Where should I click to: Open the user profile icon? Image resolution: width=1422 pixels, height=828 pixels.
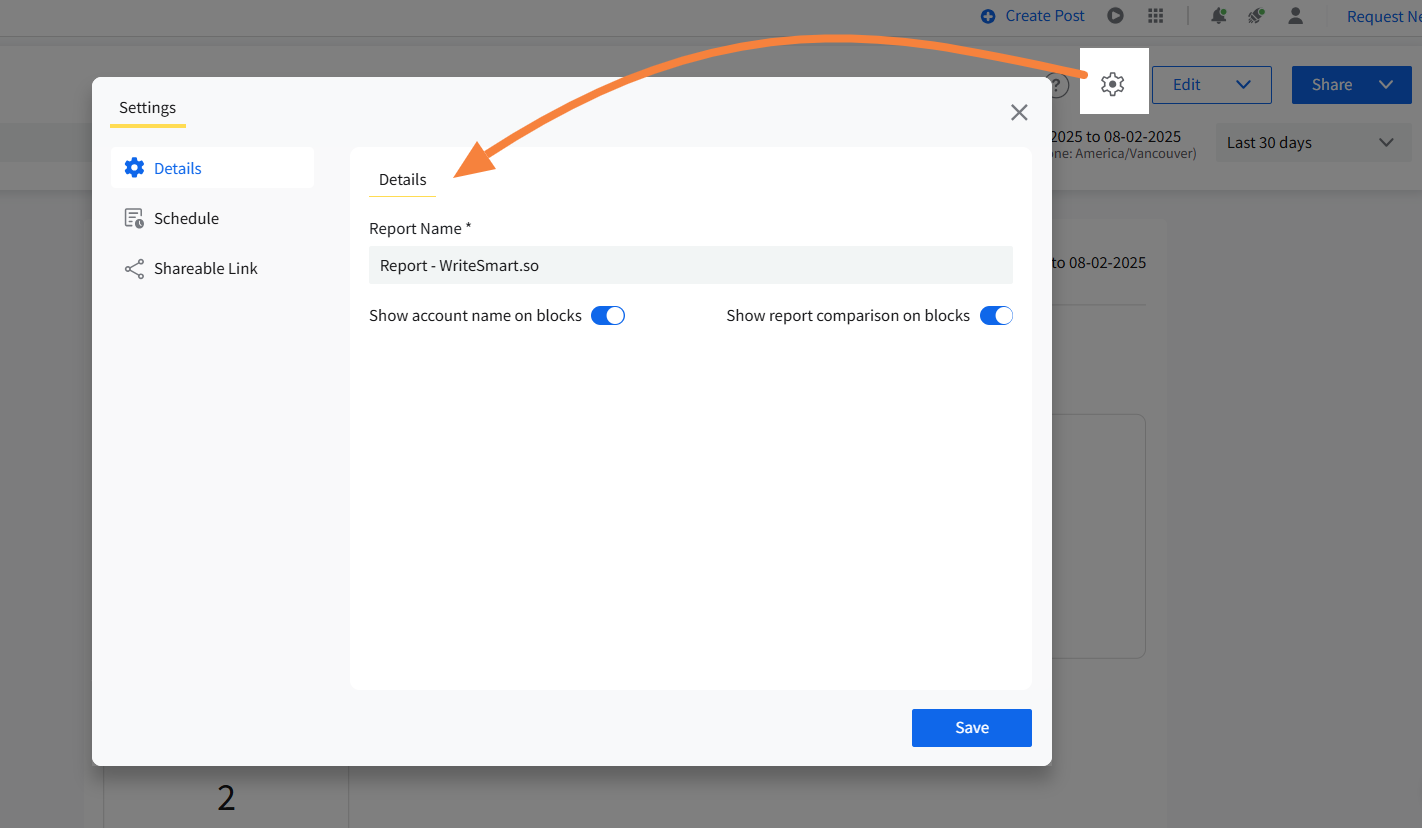pyautogui.click(x=1296, y=16)
